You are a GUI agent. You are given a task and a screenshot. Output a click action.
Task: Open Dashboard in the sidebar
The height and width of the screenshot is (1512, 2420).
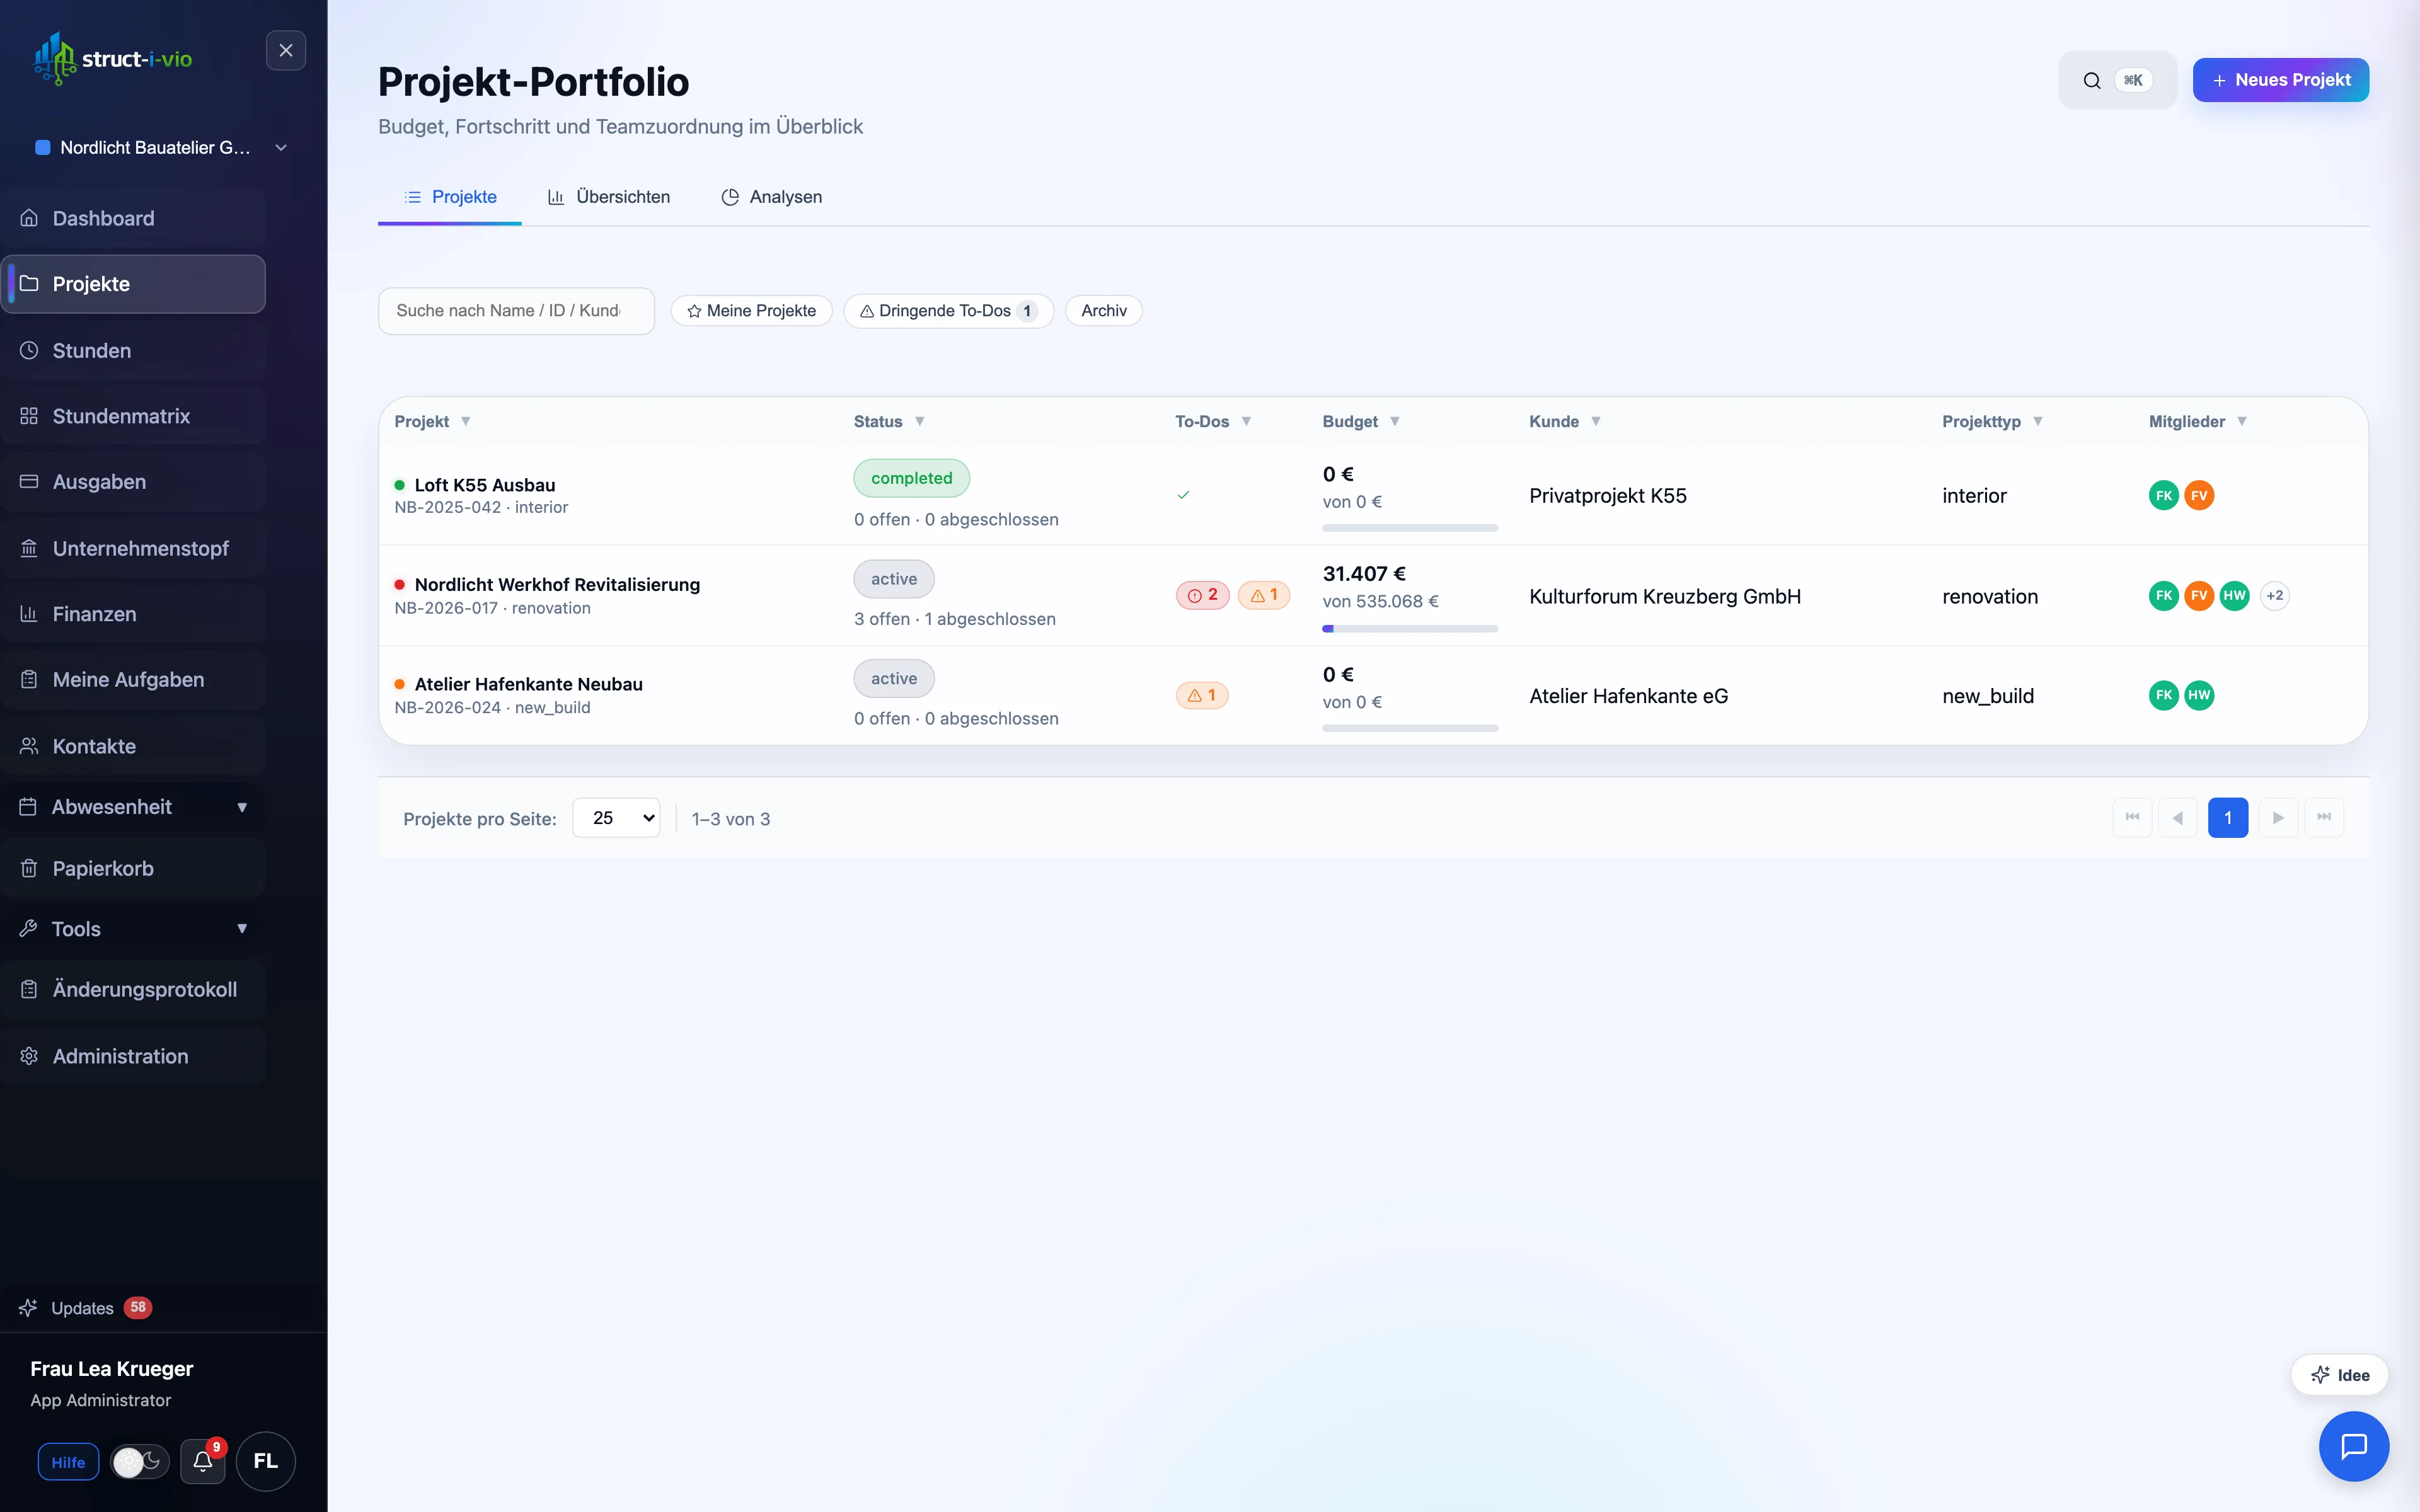tap(134, 218)
